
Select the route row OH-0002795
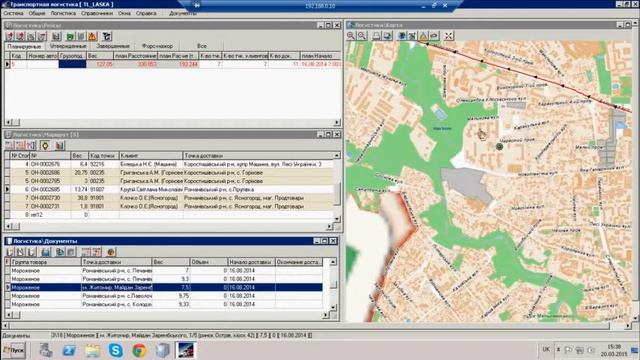coord(171,181)
